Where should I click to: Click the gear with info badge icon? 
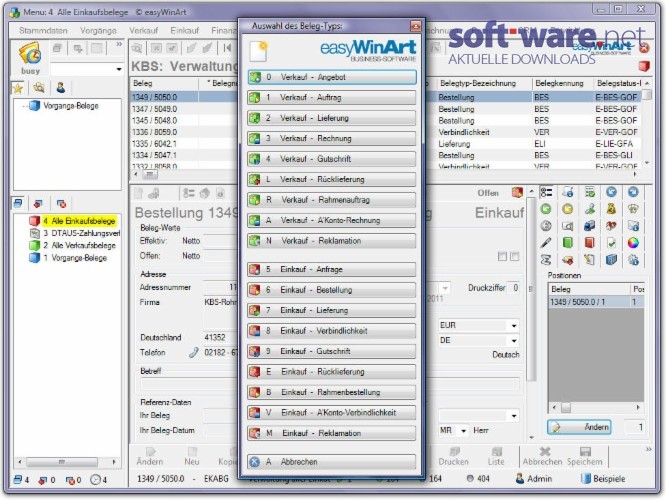pos(633,260)
